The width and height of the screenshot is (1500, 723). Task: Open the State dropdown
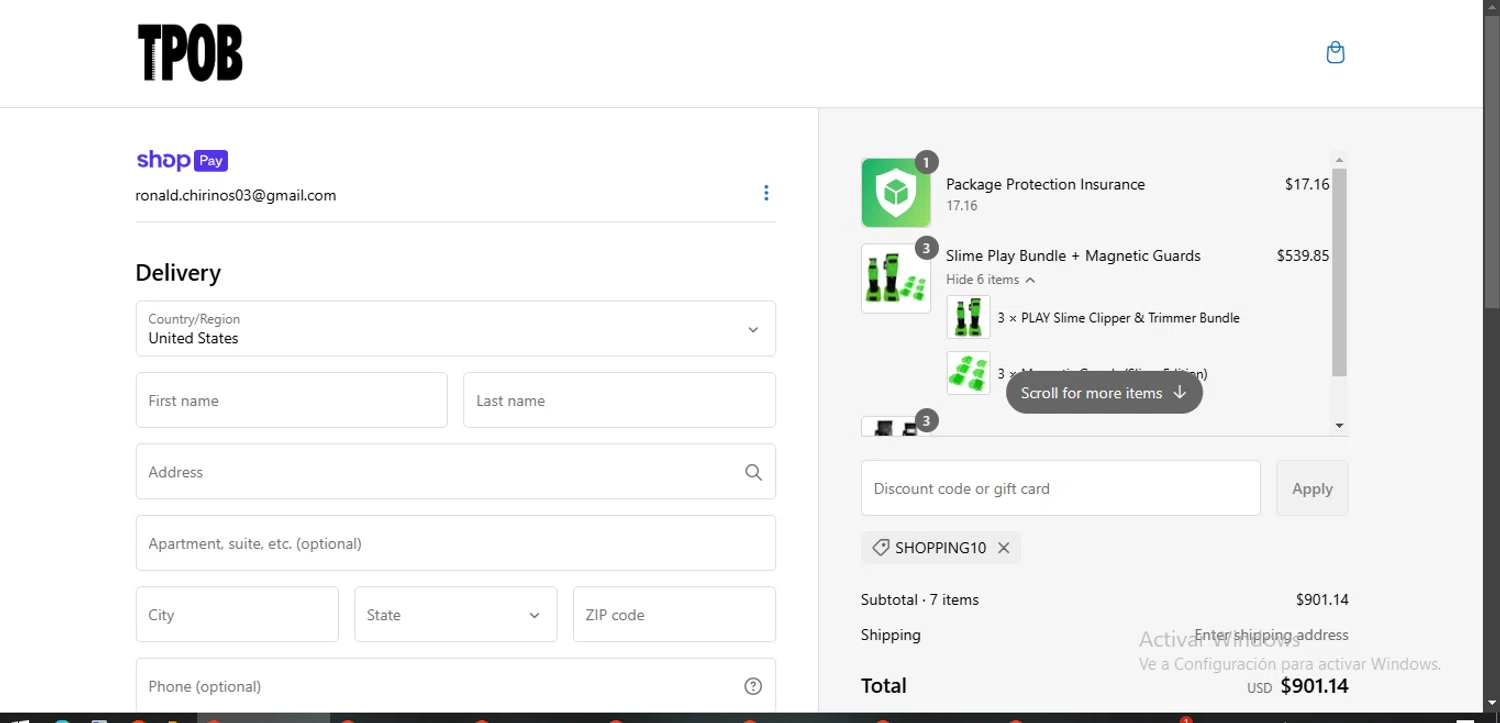[x=456, y=614]
